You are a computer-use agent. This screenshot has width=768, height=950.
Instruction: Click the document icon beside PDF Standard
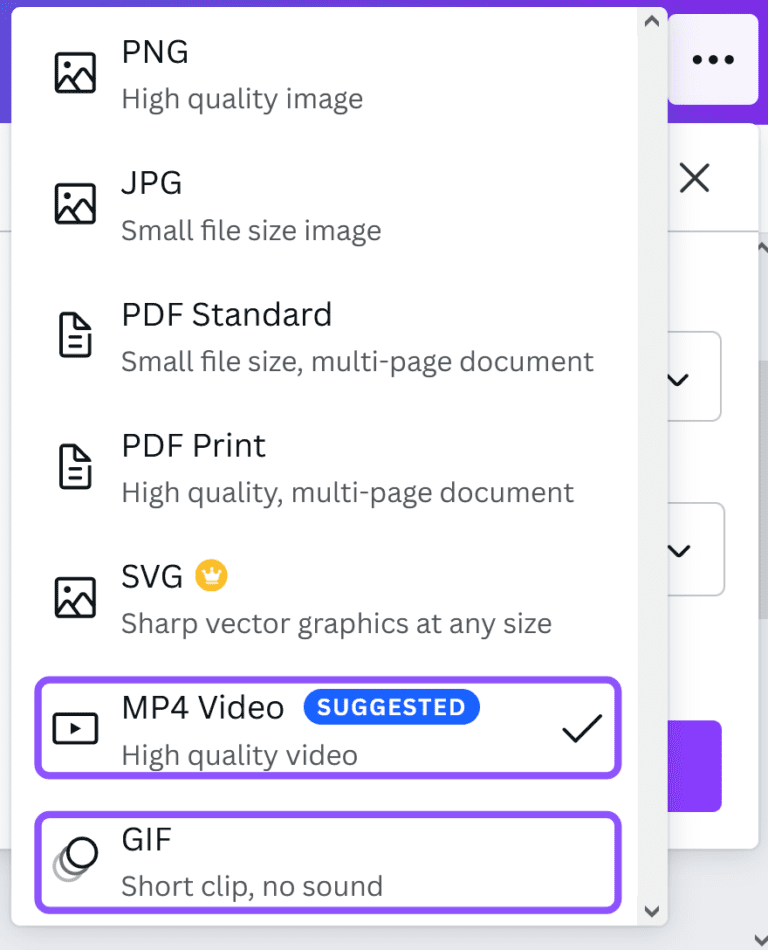(x=75, y=335)
